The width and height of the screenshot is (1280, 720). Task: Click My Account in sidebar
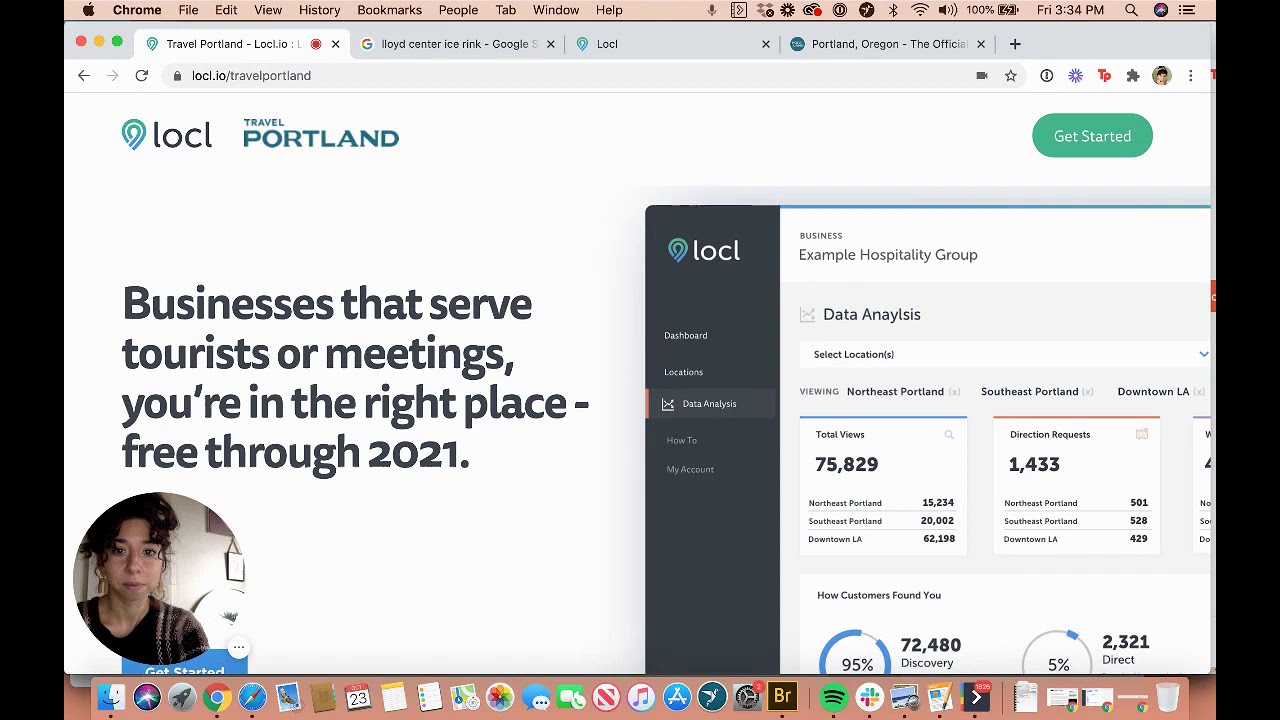pos(690,470)
